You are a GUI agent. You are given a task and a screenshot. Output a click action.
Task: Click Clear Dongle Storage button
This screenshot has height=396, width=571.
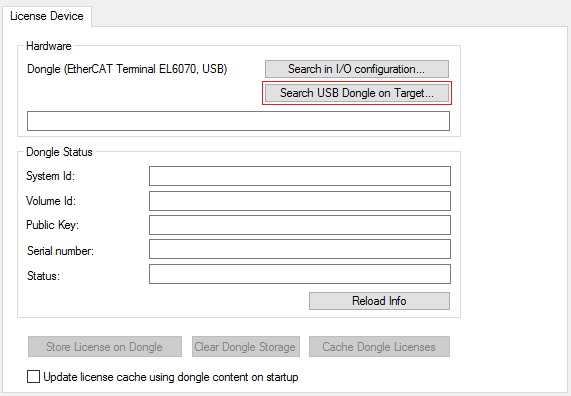[x=246, y=346]
